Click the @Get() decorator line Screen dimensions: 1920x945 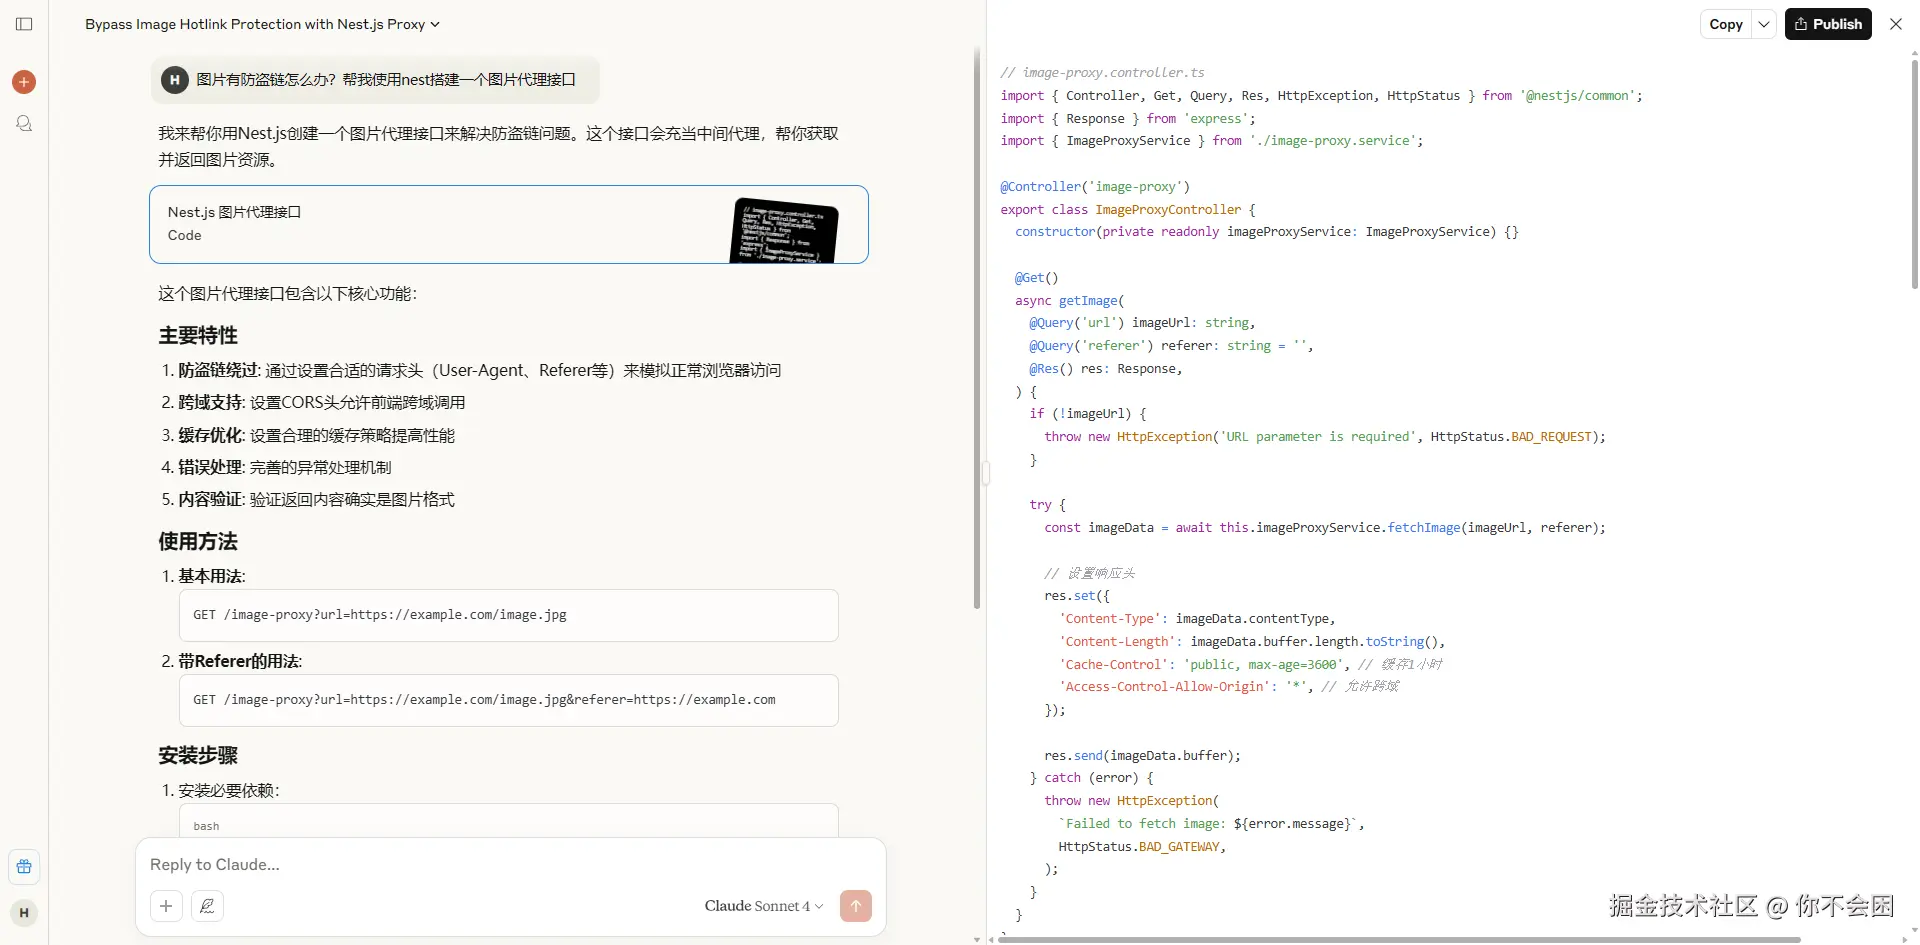click(1036, 278)
